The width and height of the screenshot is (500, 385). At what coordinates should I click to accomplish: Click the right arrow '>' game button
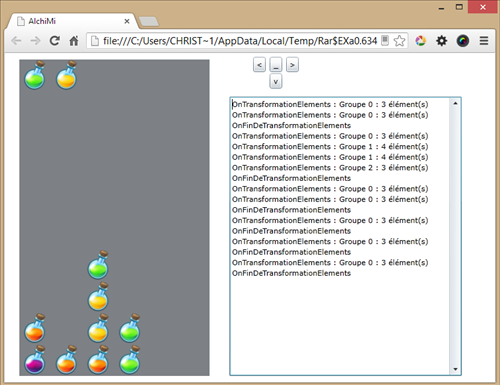(292, 65)
